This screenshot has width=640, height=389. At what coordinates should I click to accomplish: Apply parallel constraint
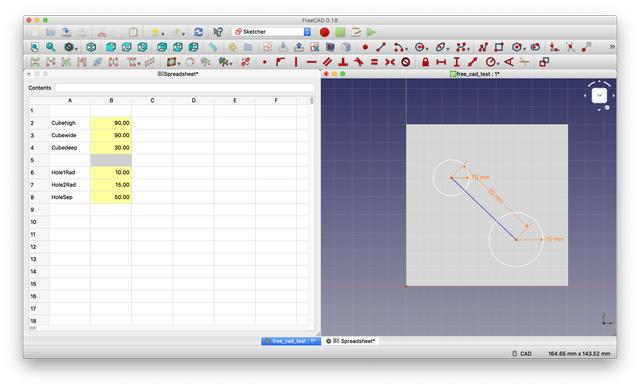tap(327, 62)
